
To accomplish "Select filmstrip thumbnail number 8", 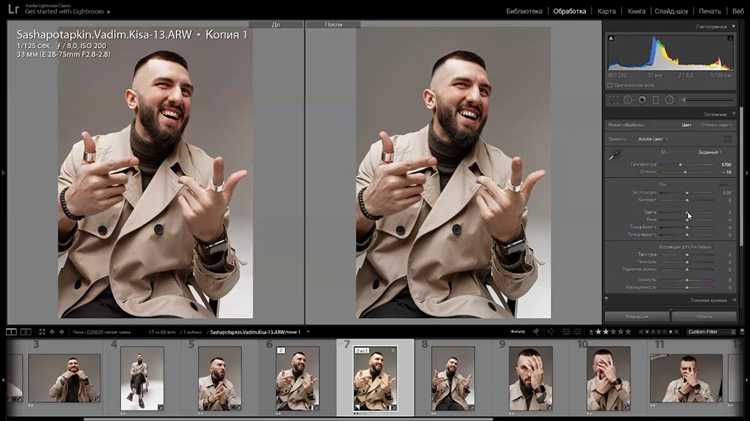I will 452,378.
